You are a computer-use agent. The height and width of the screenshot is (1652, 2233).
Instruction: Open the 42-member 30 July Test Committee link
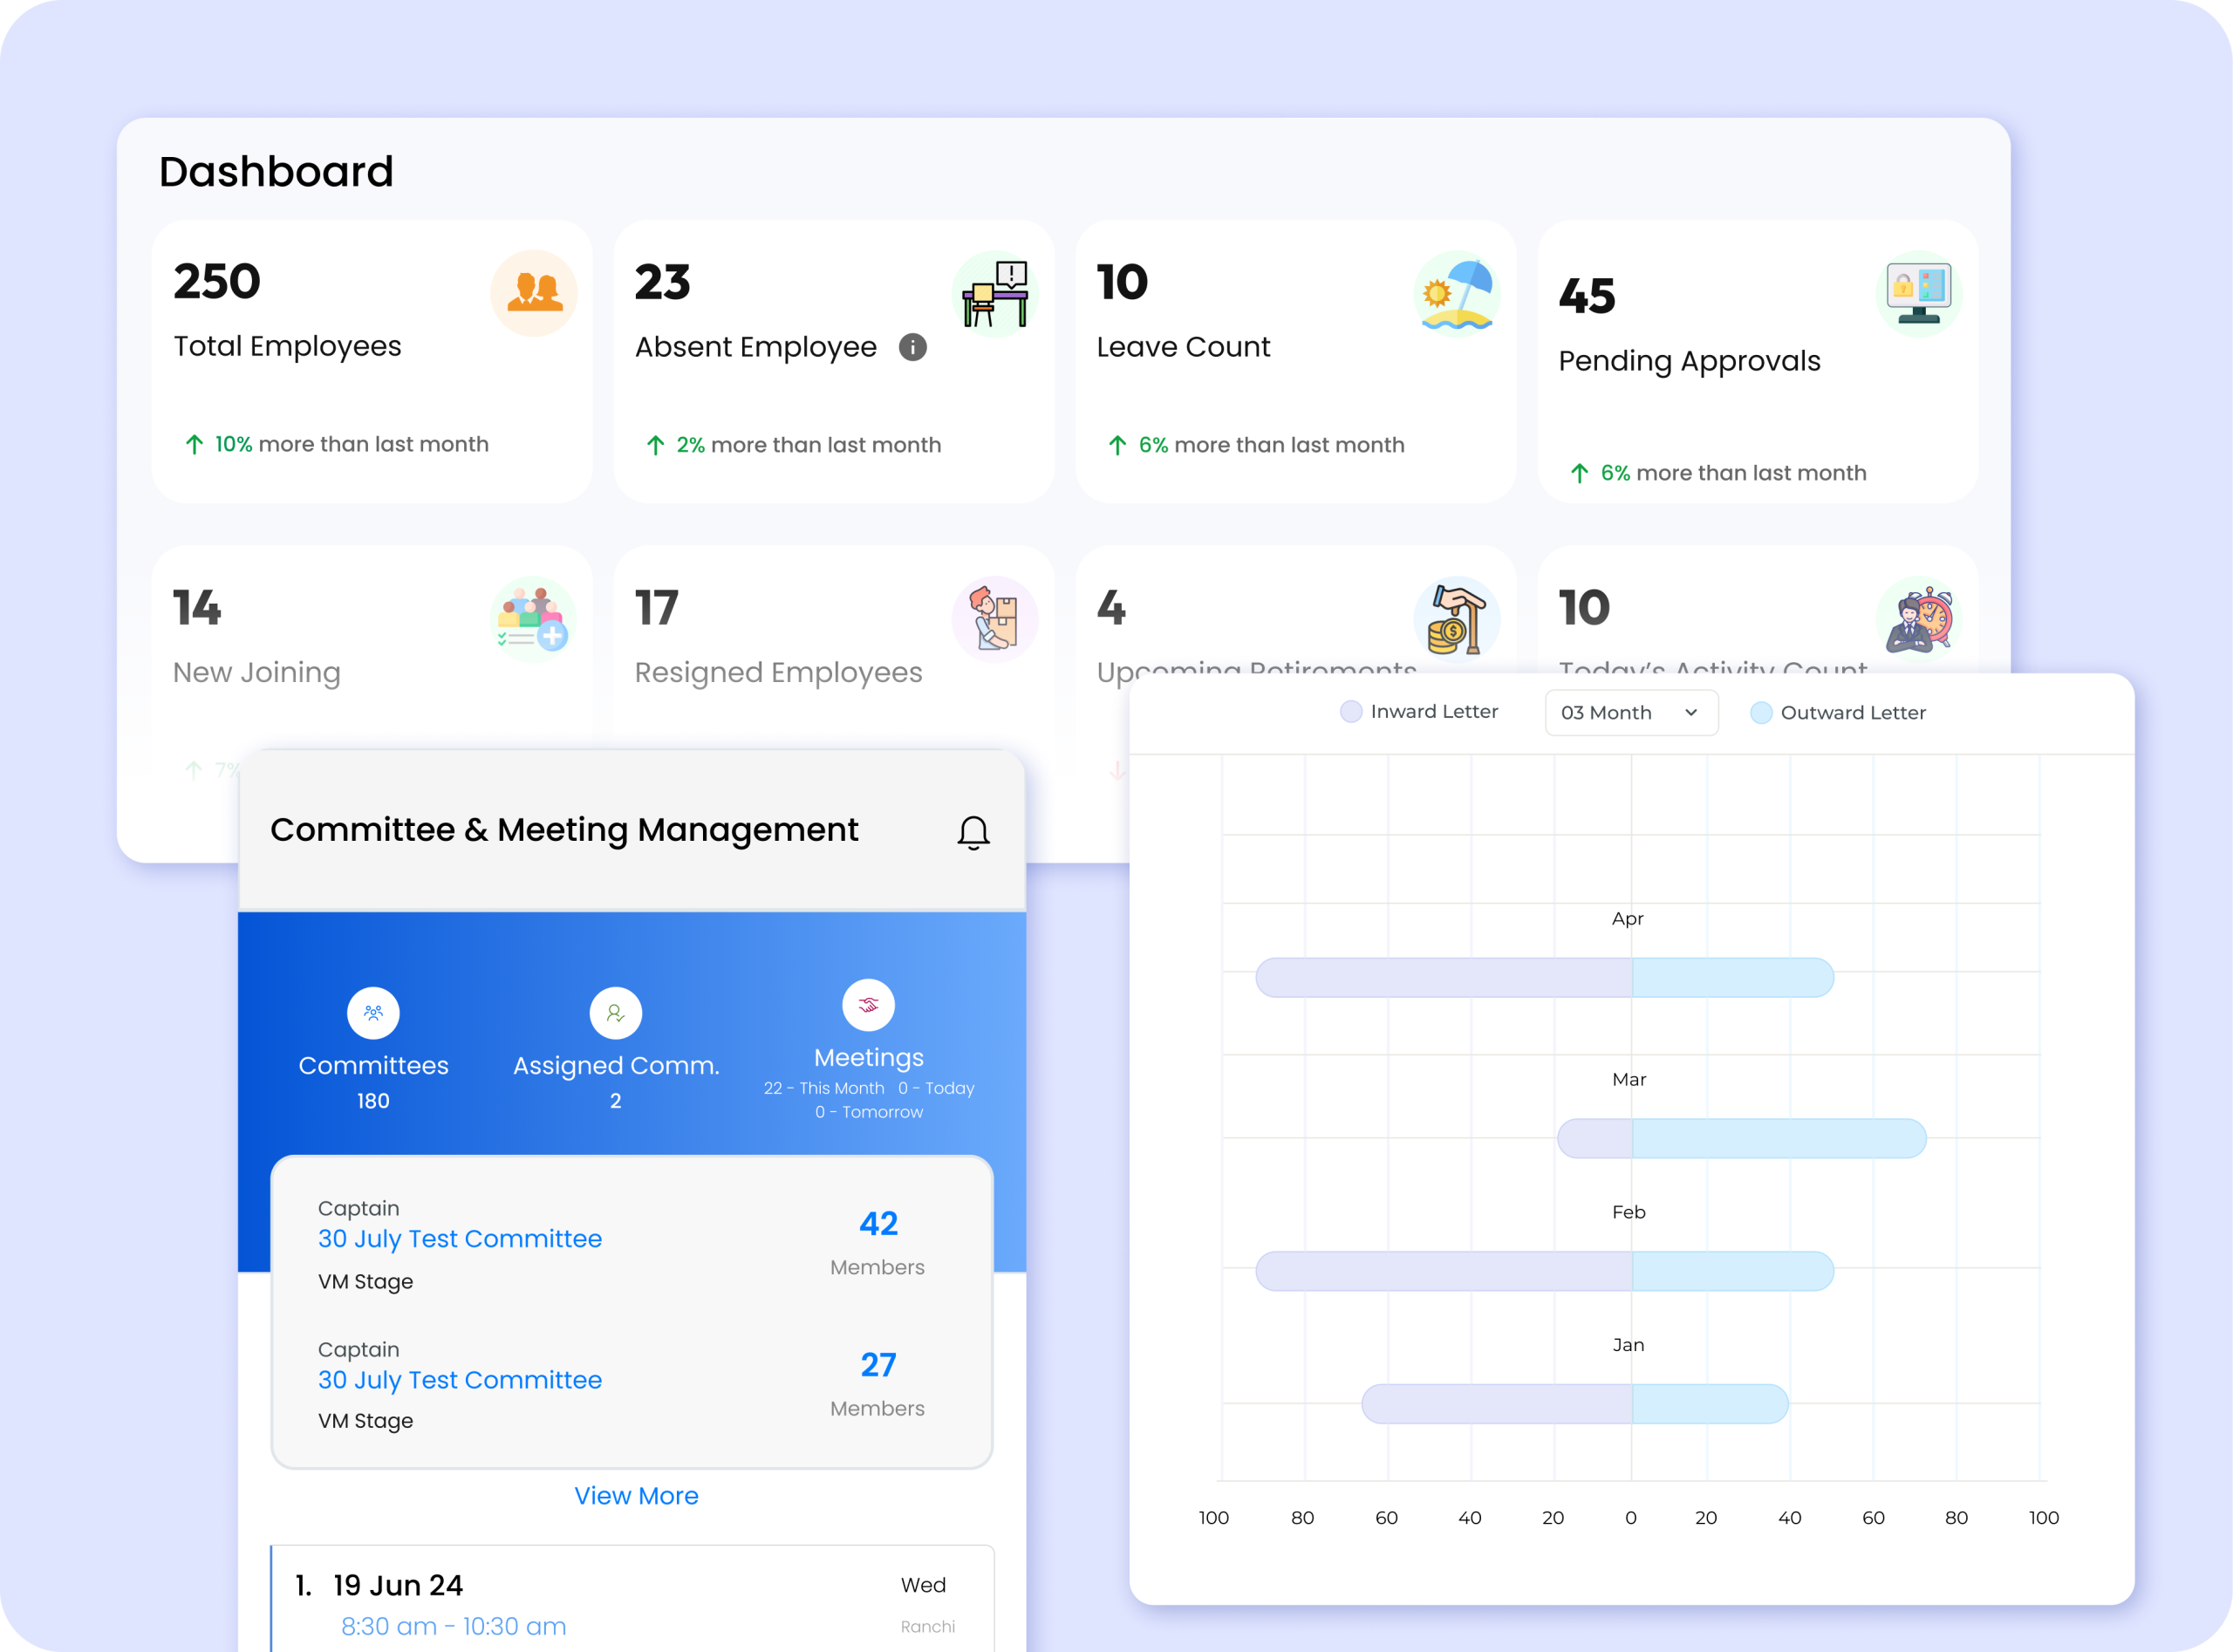[x=460, y=1239]
